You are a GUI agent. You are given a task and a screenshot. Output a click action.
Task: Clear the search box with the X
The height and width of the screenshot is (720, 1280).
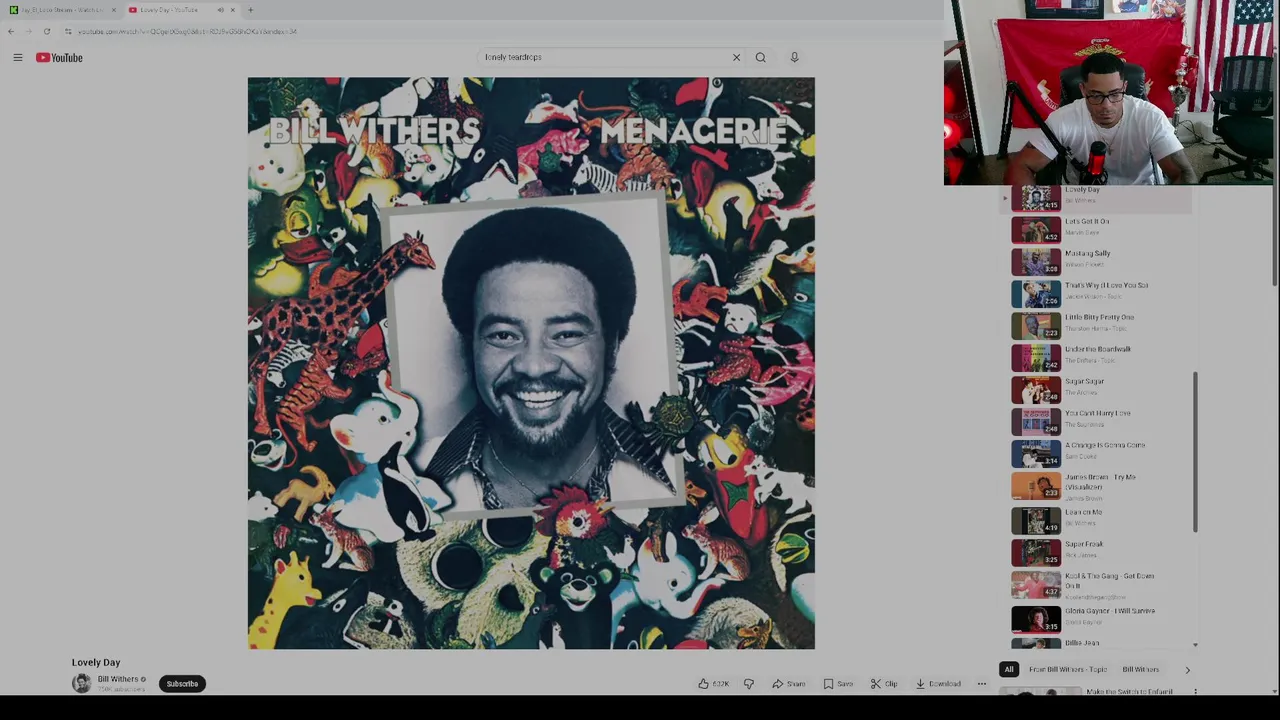[x=736, y=57]
